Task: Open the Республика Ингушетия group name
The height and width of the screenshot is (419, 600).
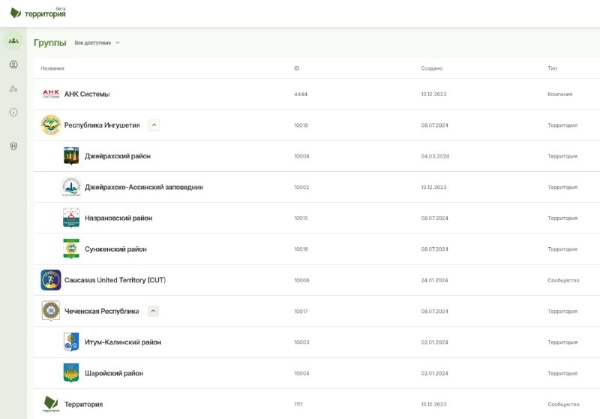Action: (x=102, y=125)
